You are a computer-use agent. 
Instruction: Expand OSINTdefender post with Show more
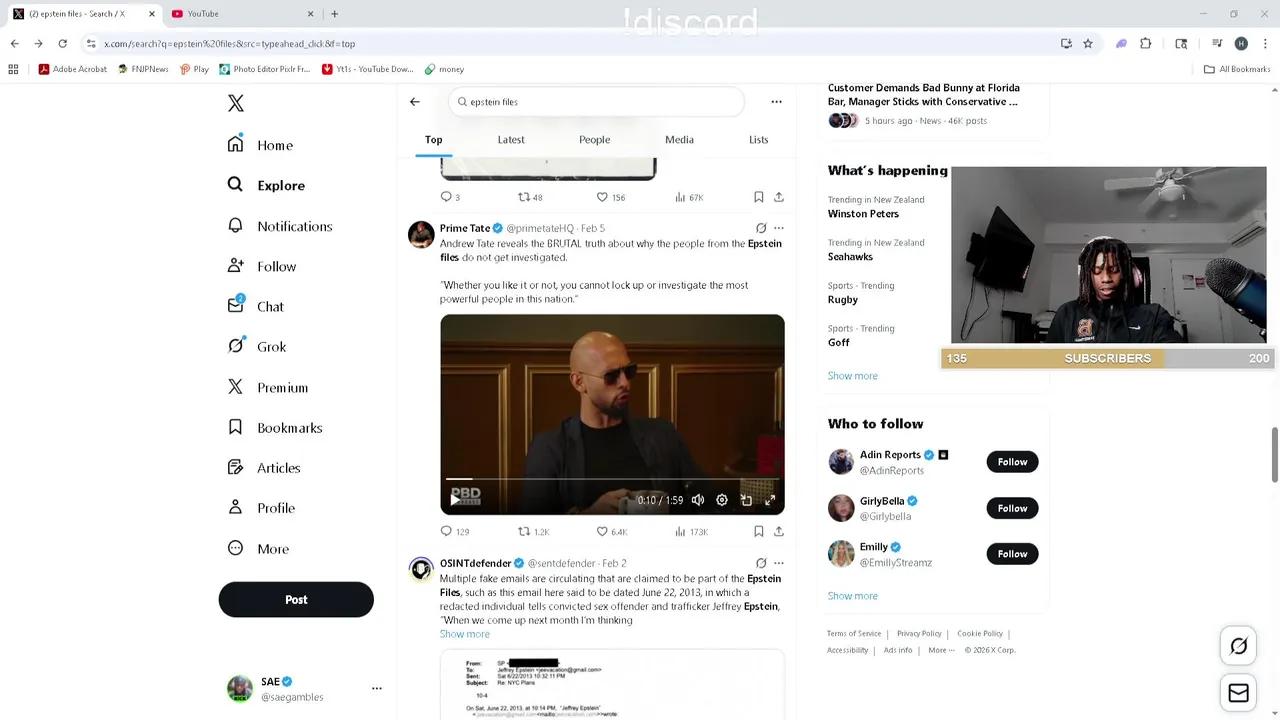(465, 634)
